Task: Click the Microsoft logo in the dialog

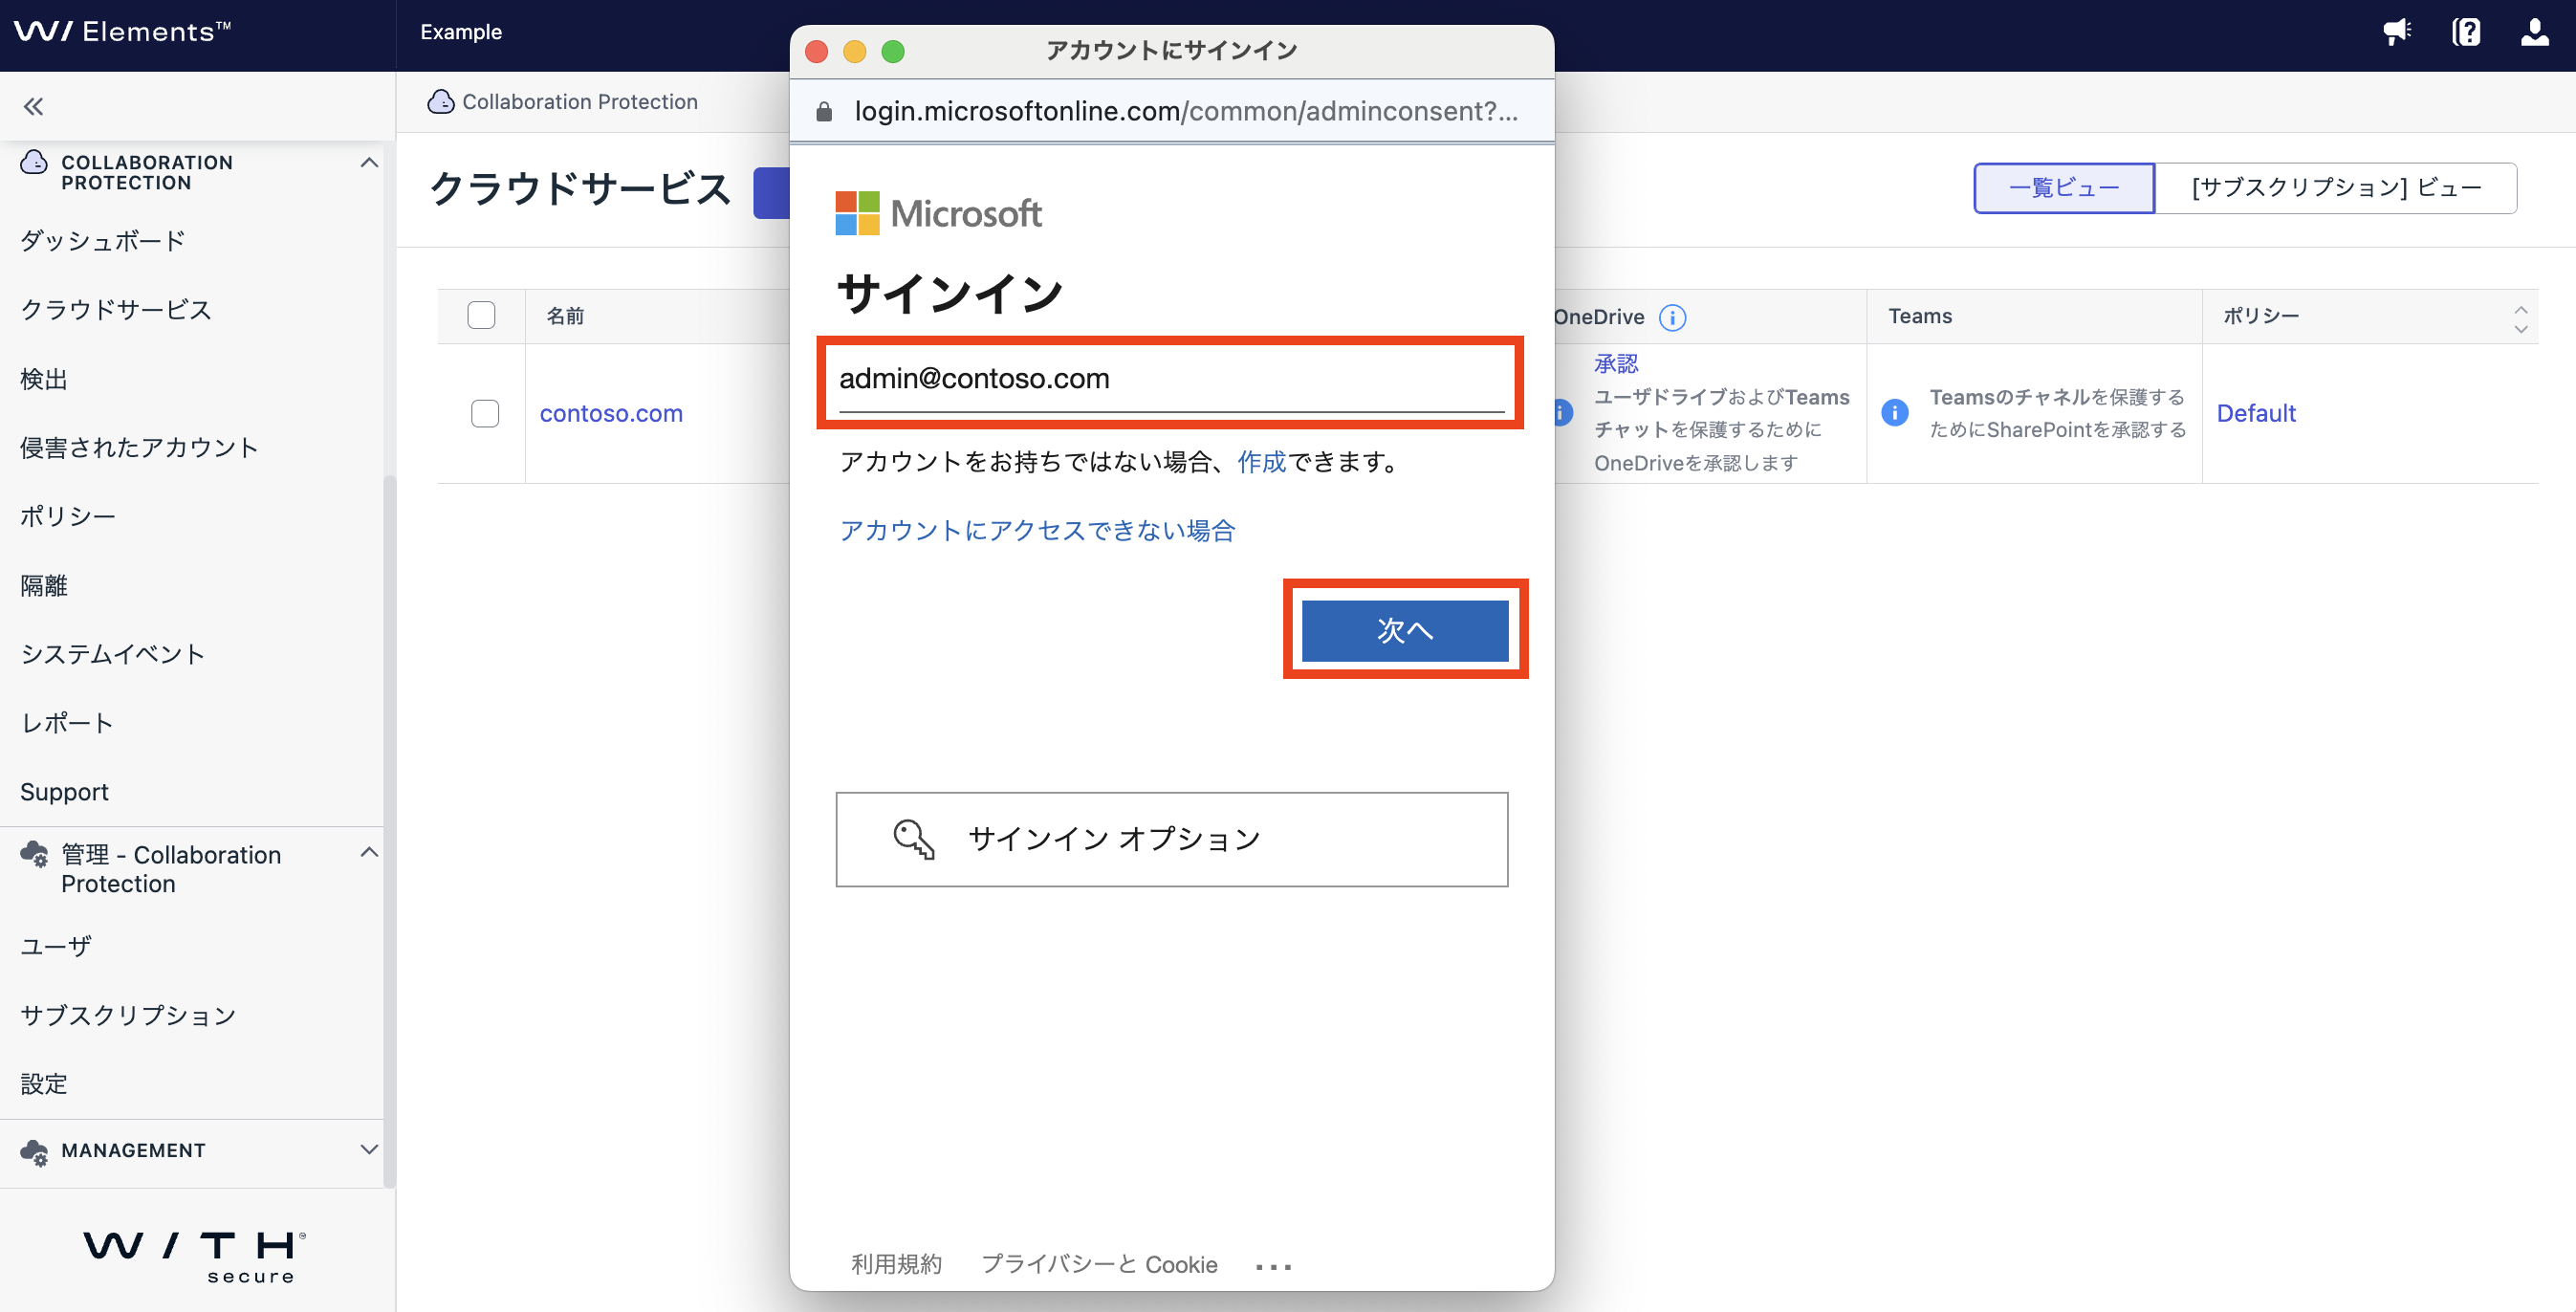Action: [938, 213]
